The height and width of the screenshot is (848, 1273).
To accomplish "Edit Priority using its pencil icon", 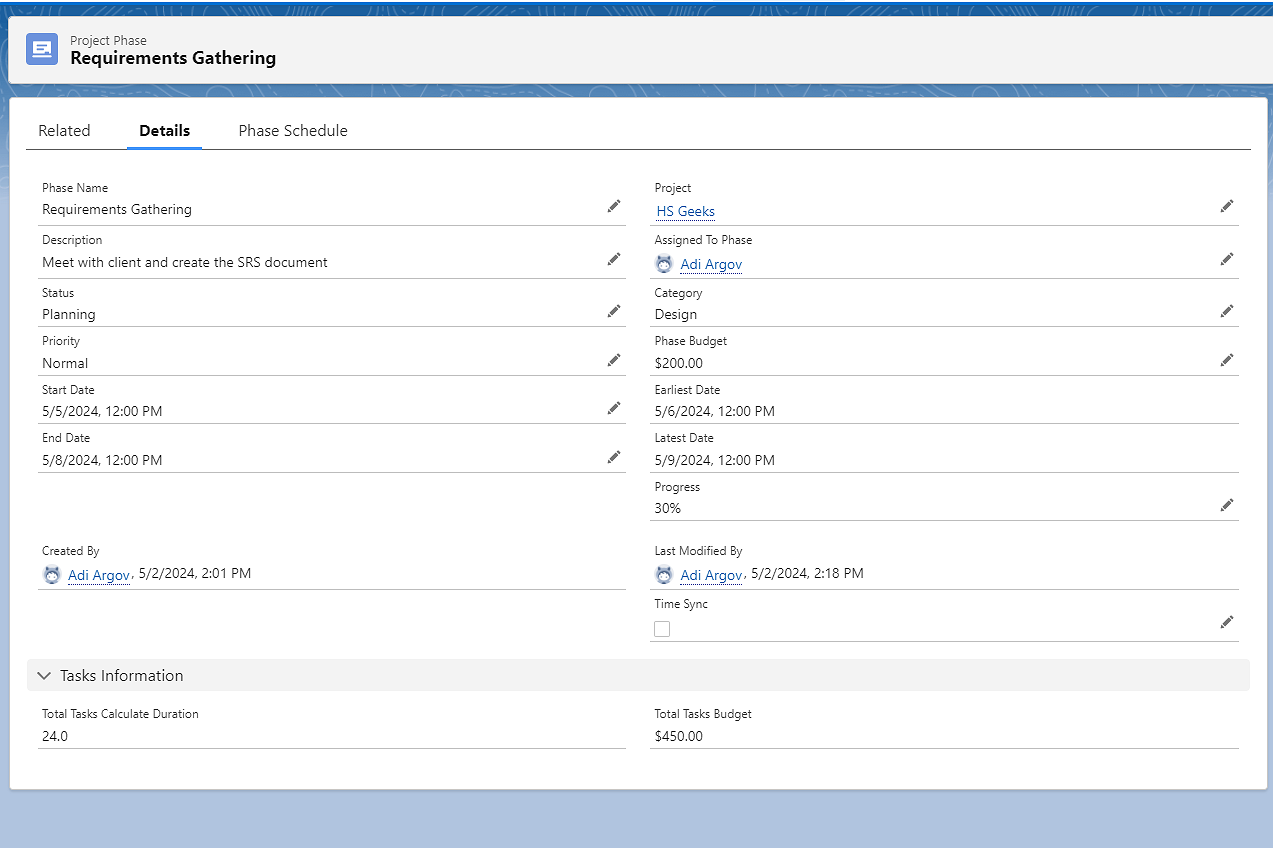I will pos(614,360).
